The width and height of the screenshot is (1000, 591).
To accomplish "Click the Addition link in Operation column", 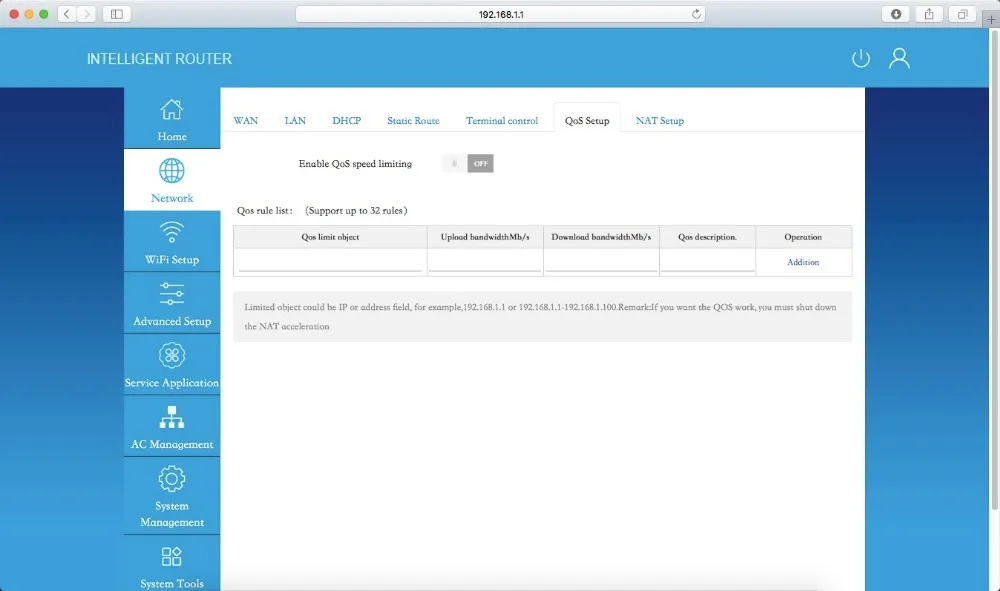I will (x=803, y=262).
